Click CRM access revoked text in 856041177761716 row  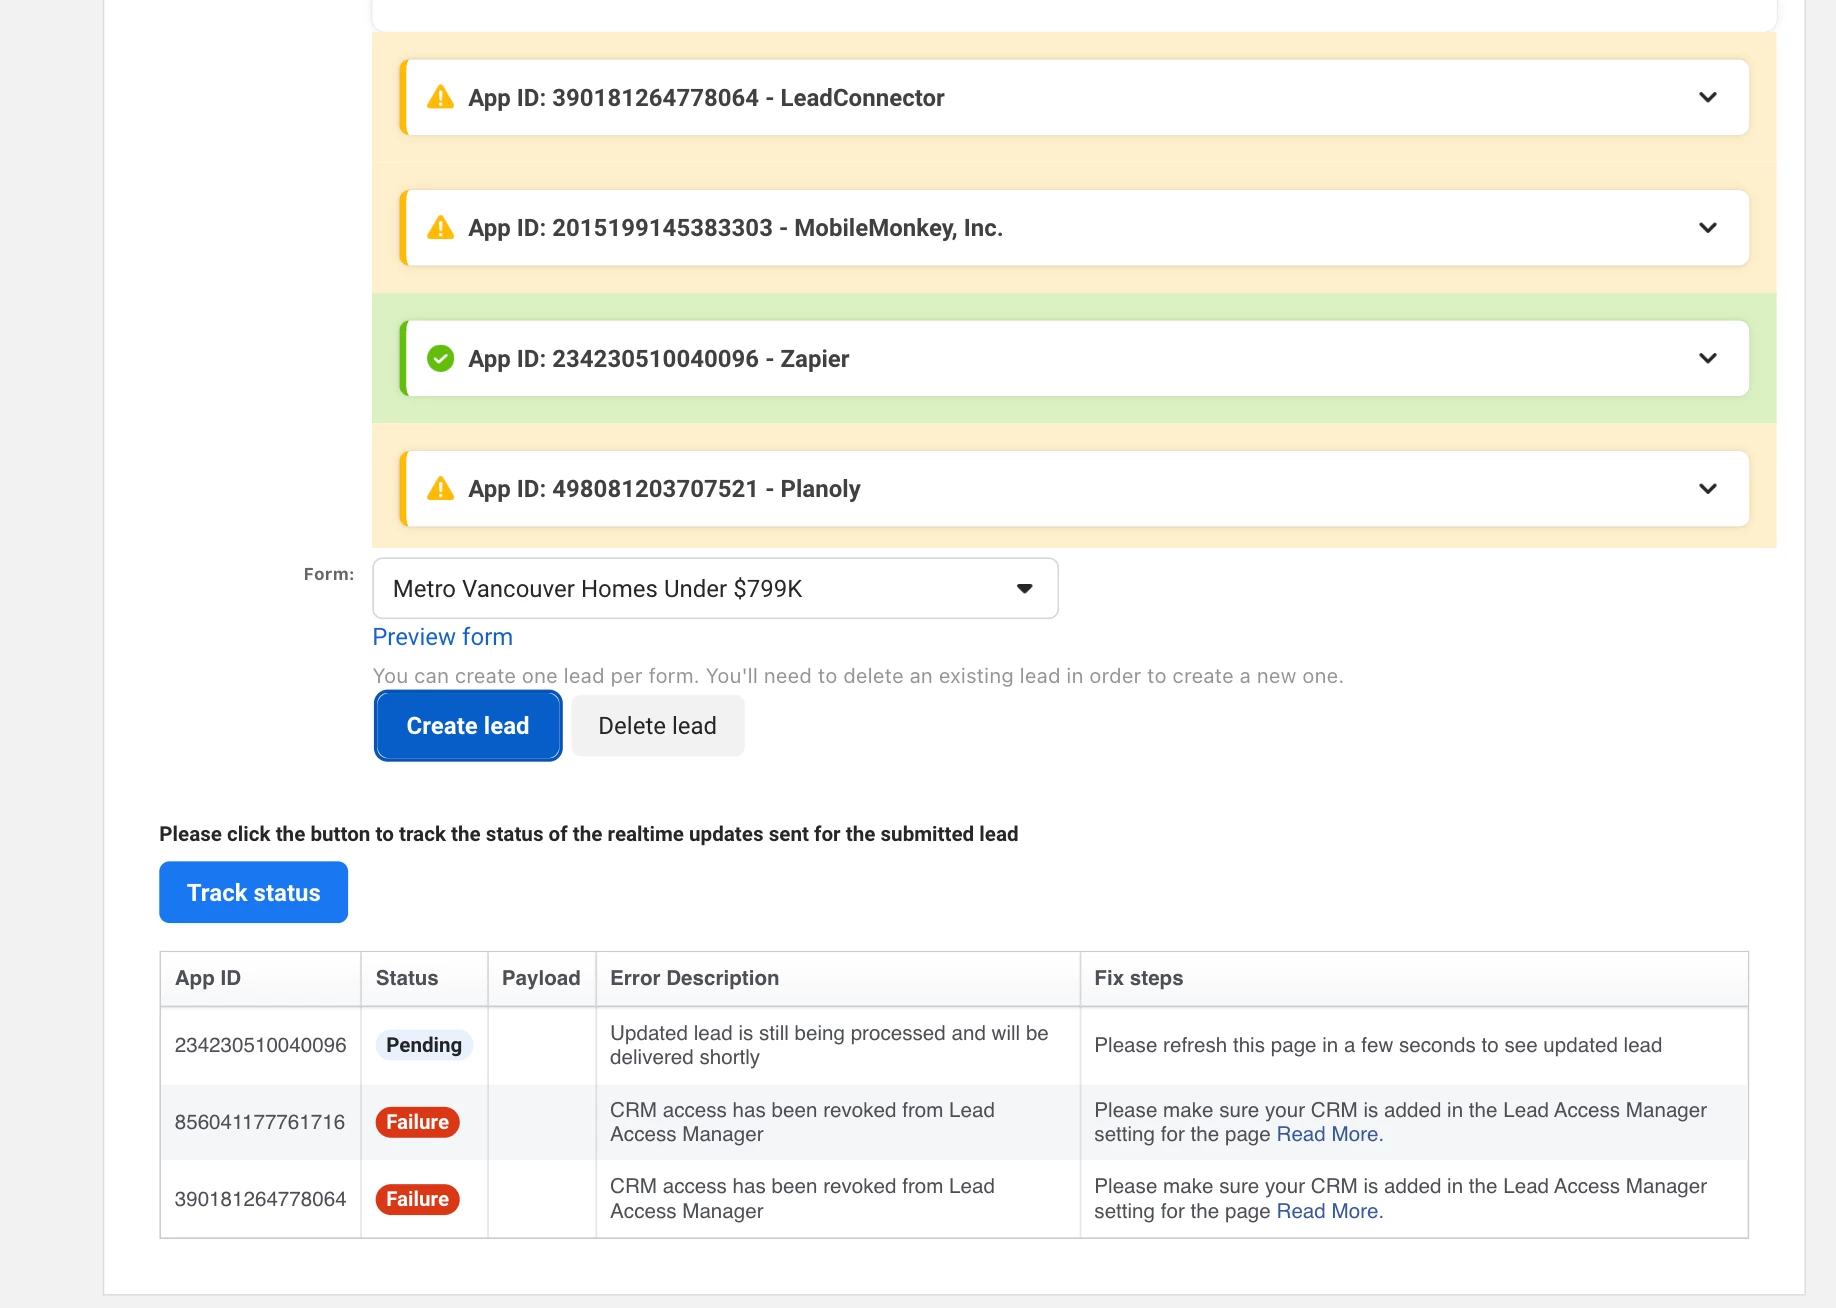click(802, 1122)
